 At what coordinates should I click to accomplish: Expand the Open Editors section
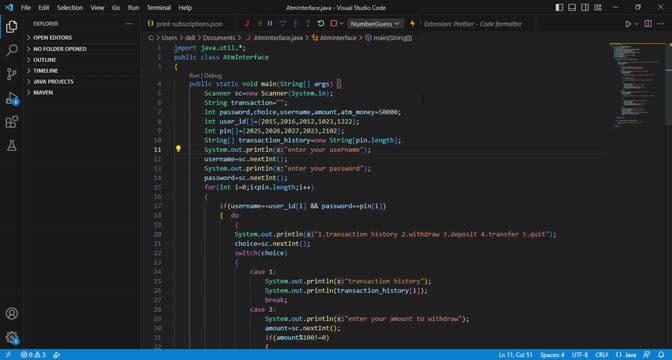(81, 38)
